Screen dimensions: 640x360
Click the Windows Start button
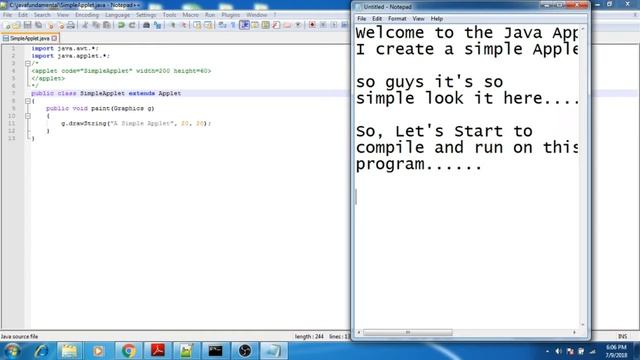(x=12, y=351)
